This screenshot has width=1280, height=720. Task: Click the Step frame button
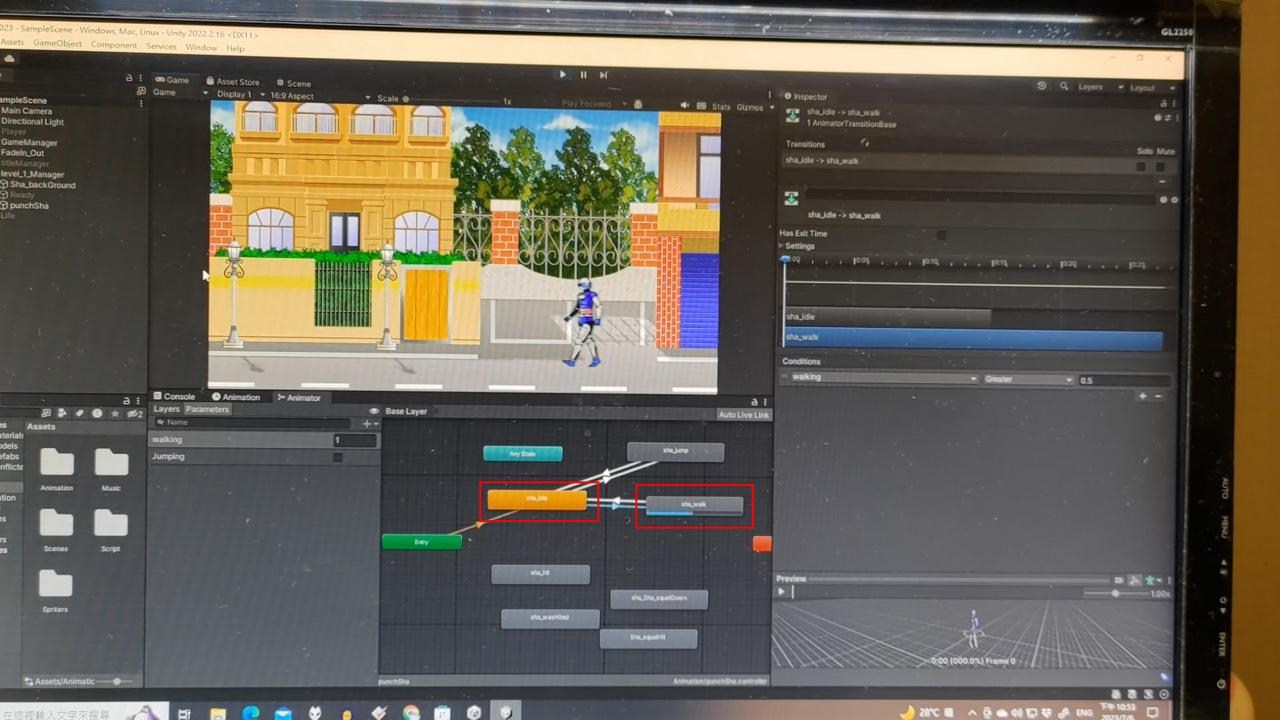(604, 75)
